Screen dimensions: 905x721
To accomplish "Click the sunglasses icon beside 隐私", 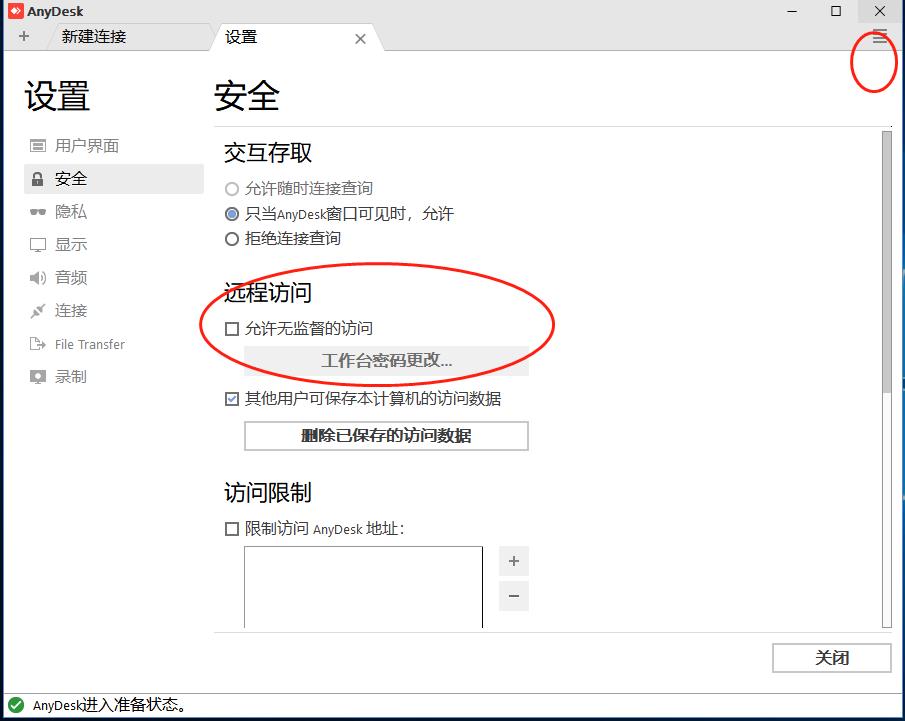I will tap(38, 212).
